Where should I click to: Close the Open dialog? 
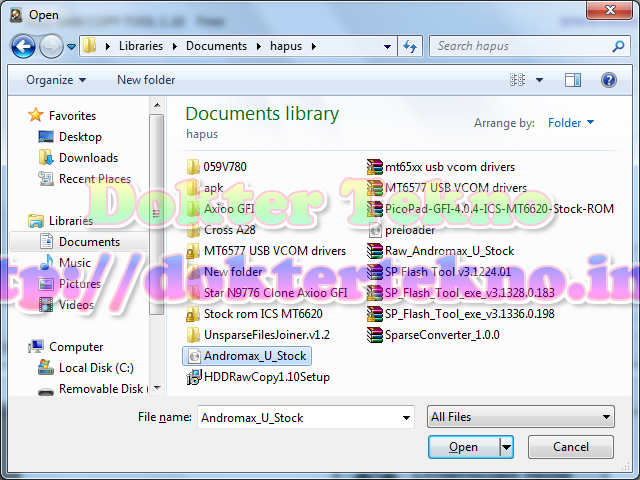click(x=610, y=10)
